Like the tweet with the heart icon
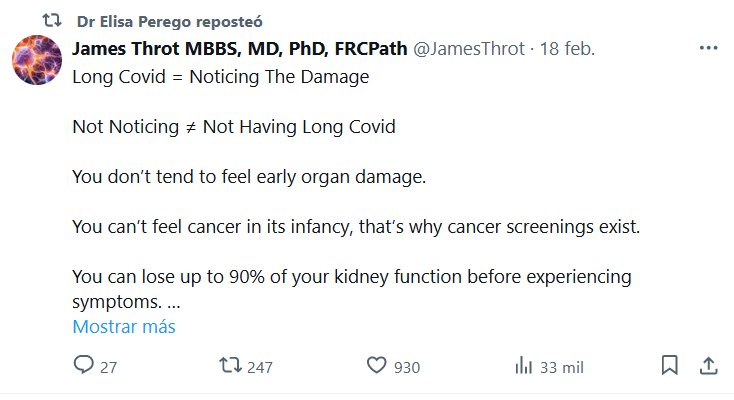The image size is (734, 400). [x=376, y=366]
